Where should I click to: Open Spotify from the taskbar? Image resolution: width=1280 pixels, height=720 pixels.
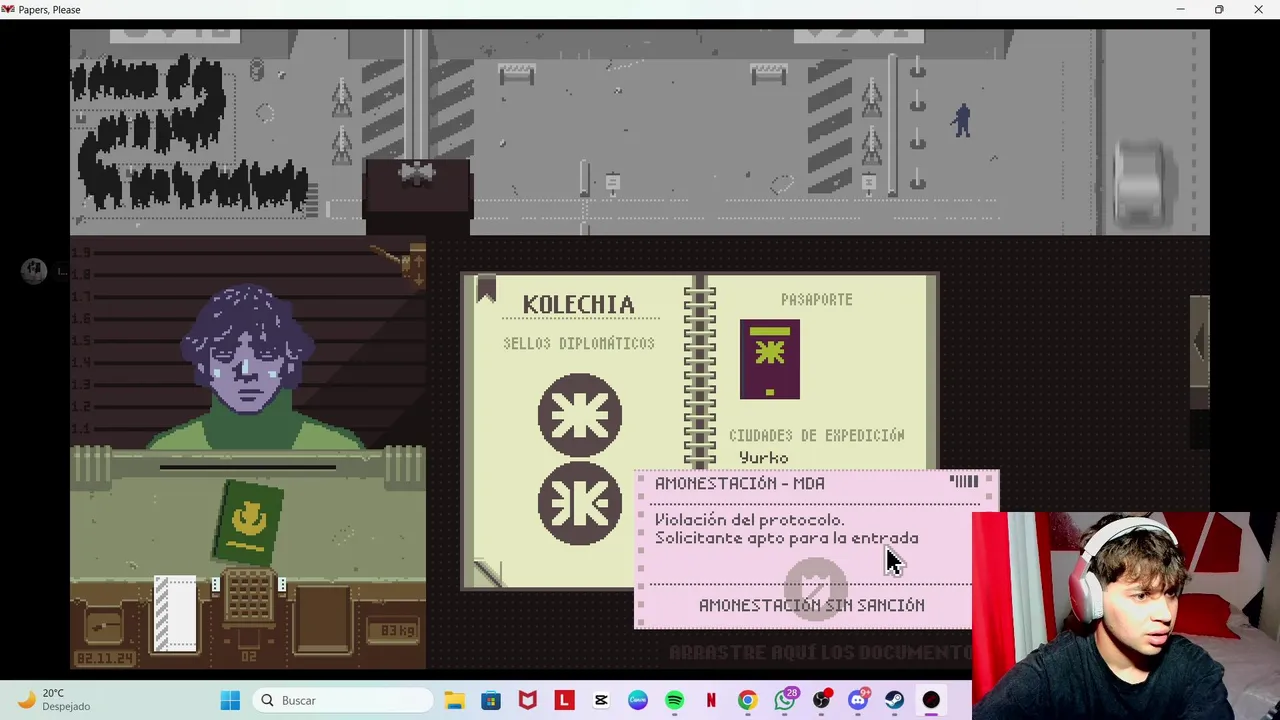click(674, 701)
